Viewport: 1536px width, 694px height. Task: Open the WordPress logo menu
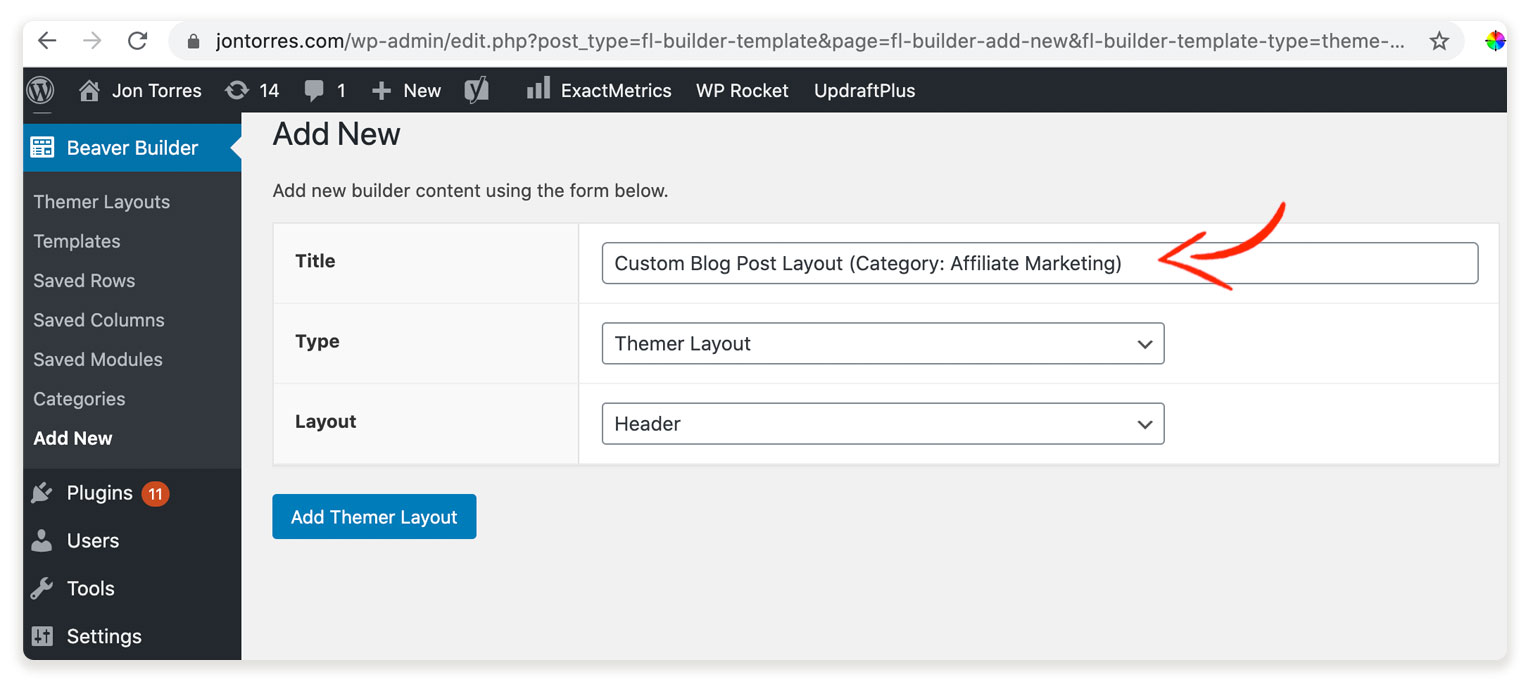click(41, 90)
